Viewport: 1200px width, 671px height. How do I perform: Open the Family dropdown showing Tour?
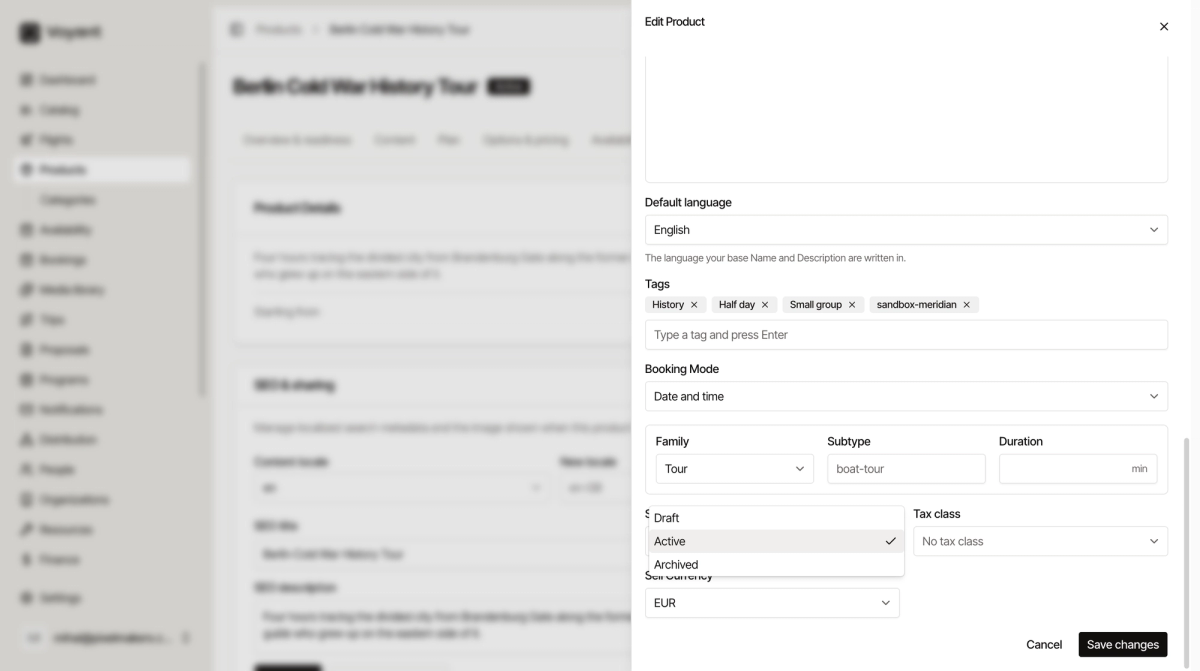click(734, 469)
